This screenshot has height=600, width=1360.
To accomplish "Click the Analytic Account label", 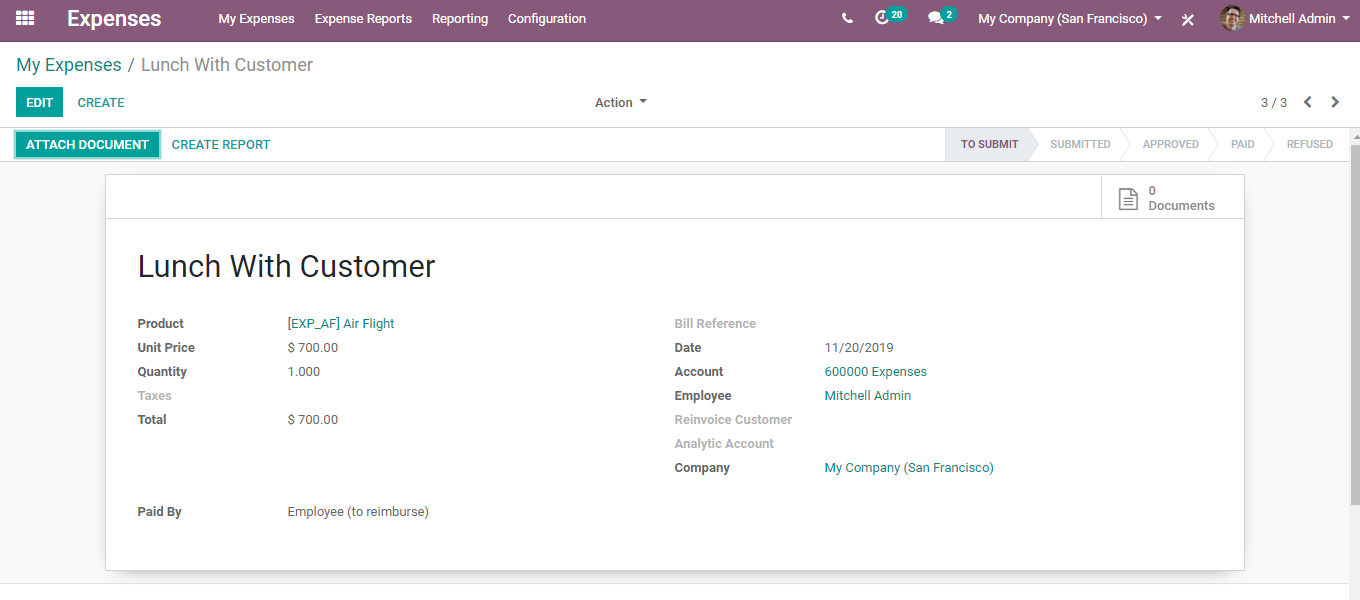I will tap(724, 443).
